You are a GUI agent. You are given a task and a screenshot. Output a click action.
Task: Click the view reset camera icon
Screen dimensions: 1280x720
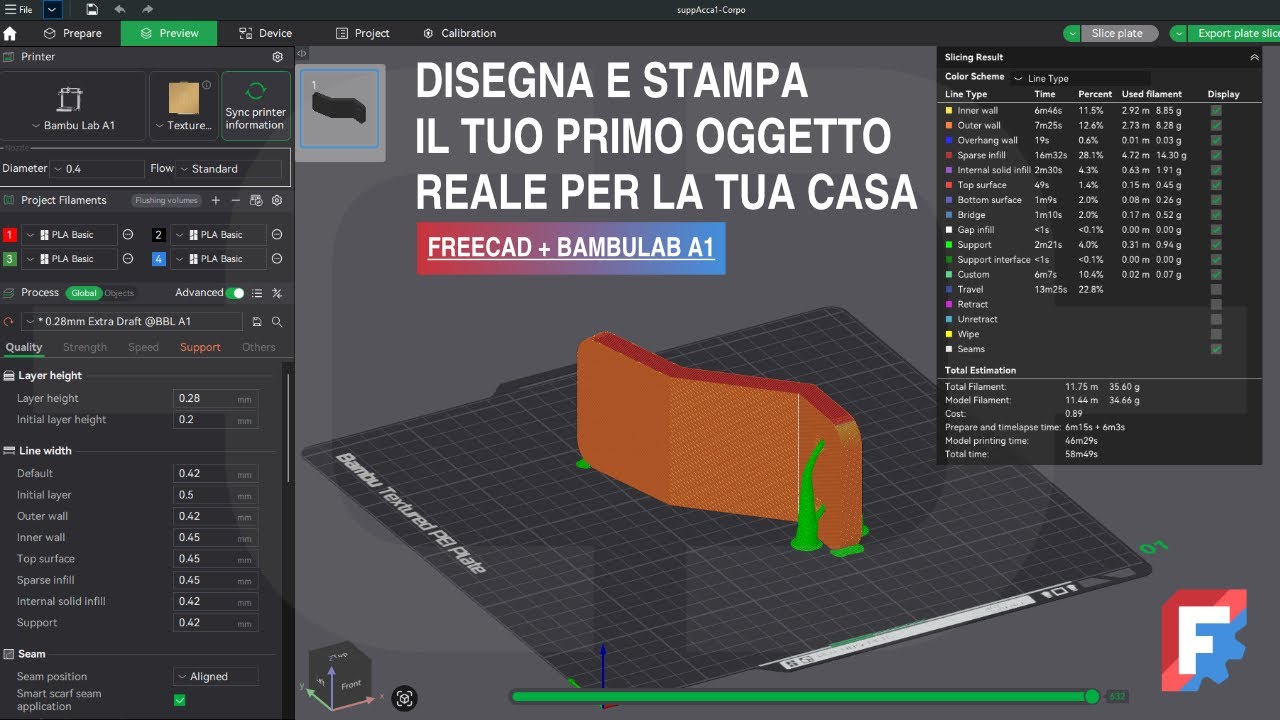point(405,698)
